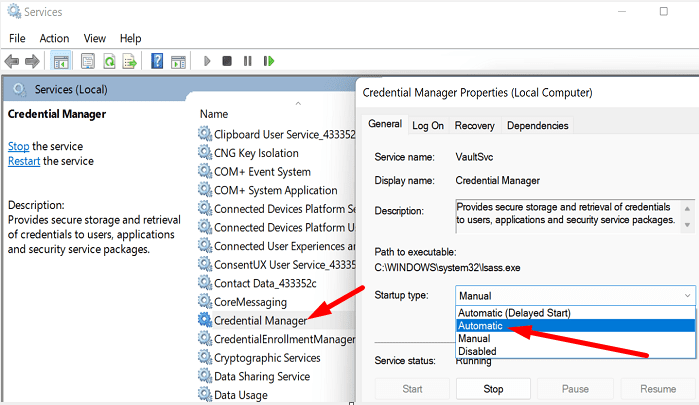
Task: Refresh the services list
Action: coord(109,61)
